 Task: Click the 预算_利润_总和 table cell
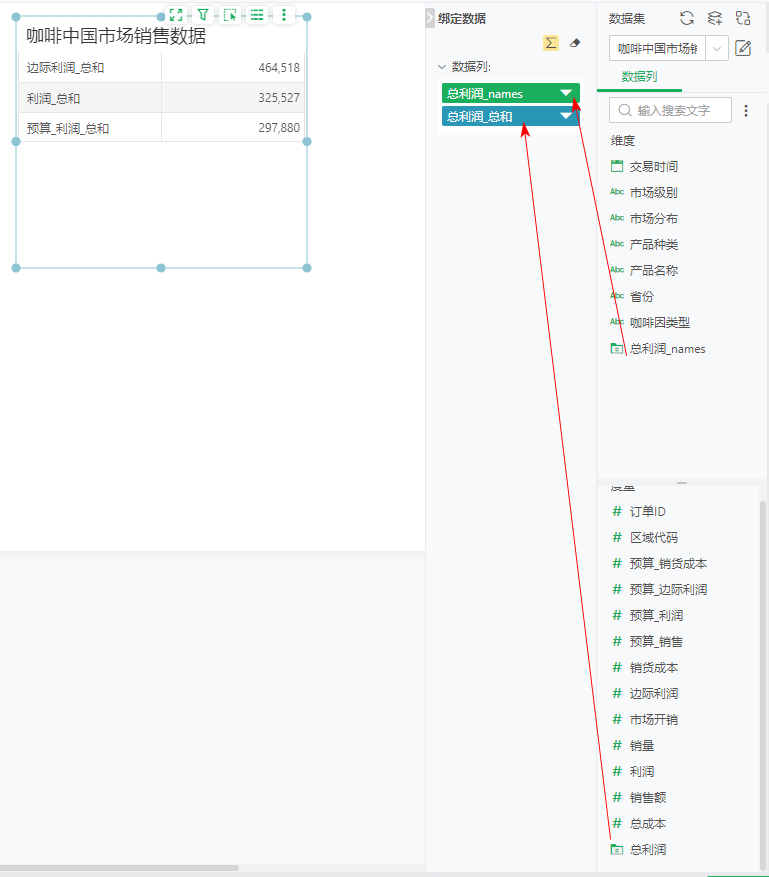[90, 128]
